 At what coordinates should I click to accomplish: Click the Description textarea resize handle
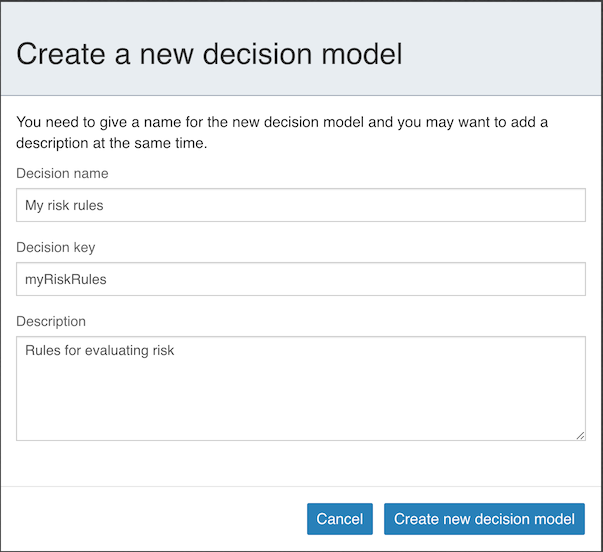(581, 436)
